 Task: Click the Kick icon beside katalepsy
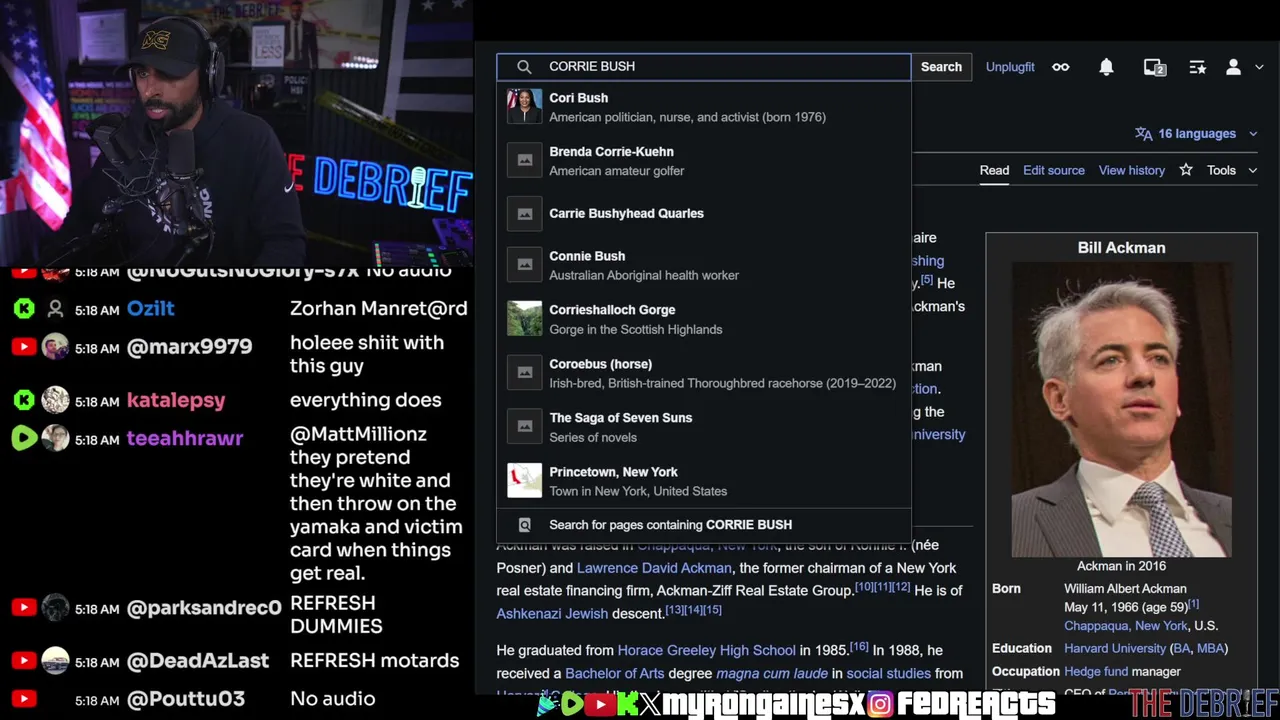click(24, 400)
